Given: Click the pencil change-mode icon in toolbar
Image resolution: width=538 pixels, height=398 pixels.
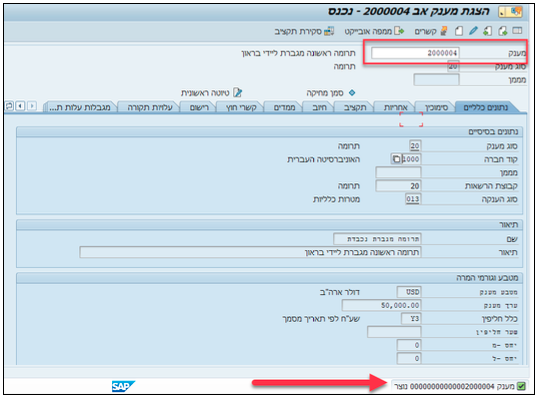Looking at the screenshot, I should coord(473,31).
